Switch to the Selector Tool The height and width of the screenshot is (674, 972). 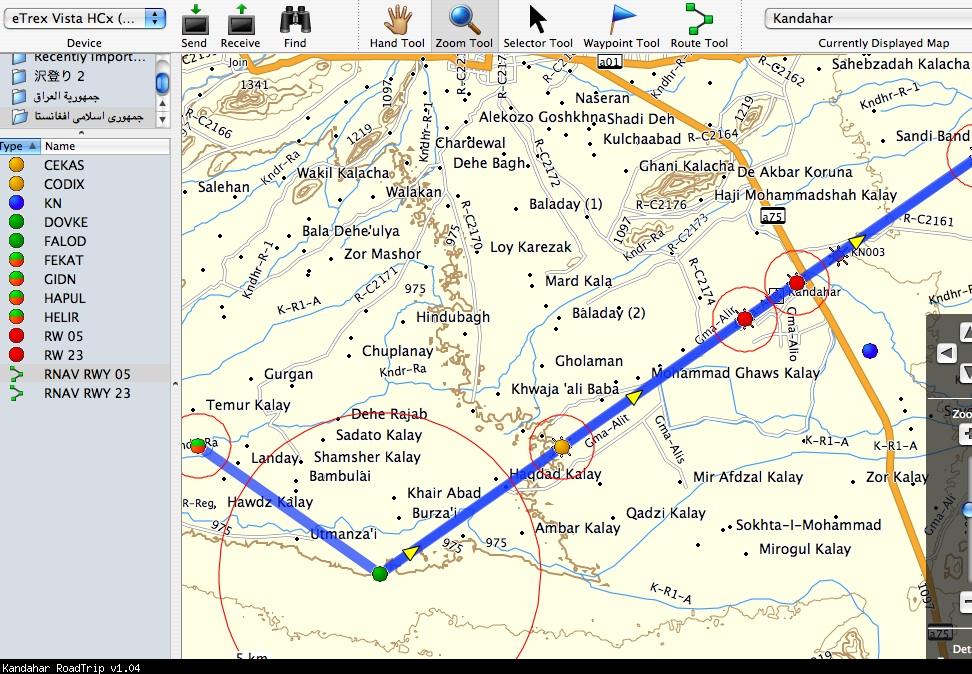point(537,22)
